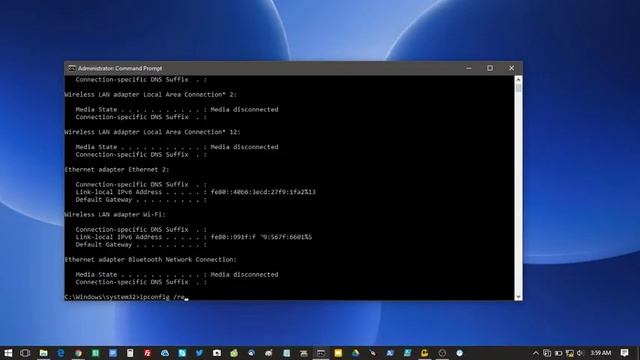The width and height of the screenshot is (640, 360).
Task: Click 'Media disconnected' under the Bluetooth adapter
Action: [x=244, y=275]
